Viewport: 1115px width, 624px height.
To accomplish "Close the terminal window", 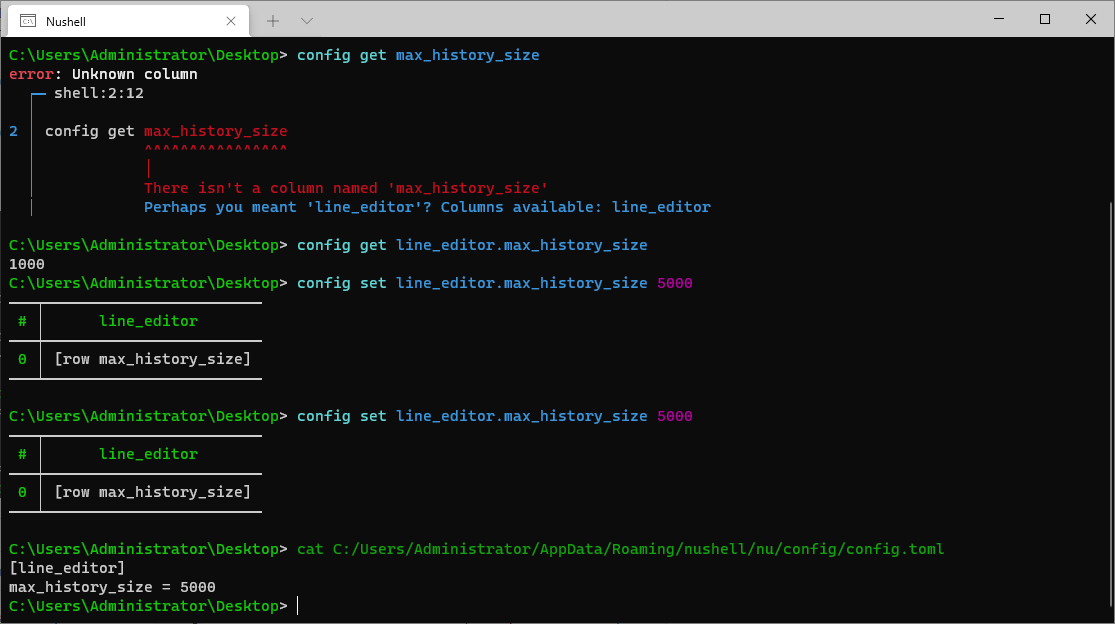I will 1091,19.
